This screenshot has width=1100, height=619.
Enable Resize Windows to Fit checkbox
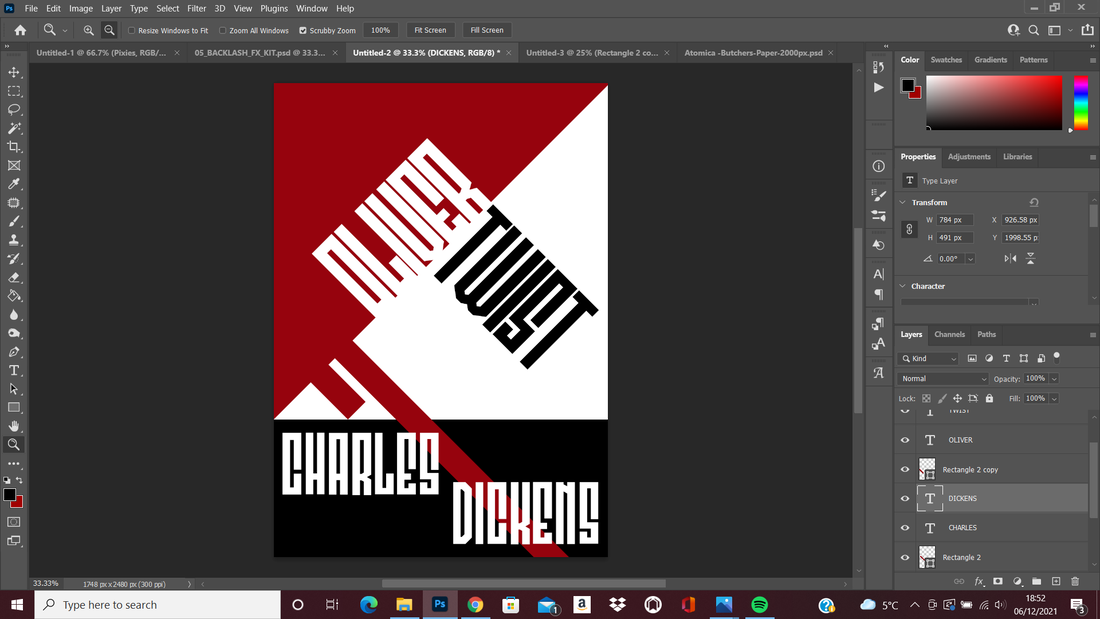[x=131, y=31]
